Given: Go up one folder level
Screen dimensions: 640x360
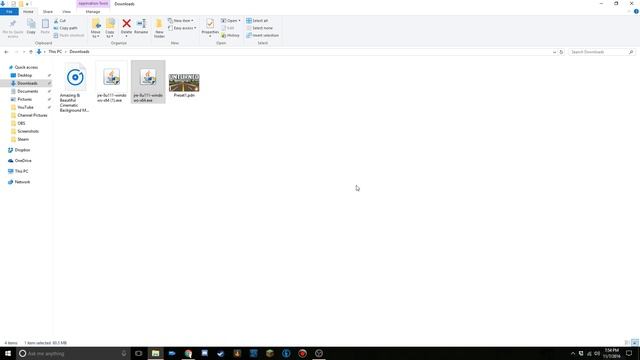Looking at the screenshot, I should (x=31, y=52).
